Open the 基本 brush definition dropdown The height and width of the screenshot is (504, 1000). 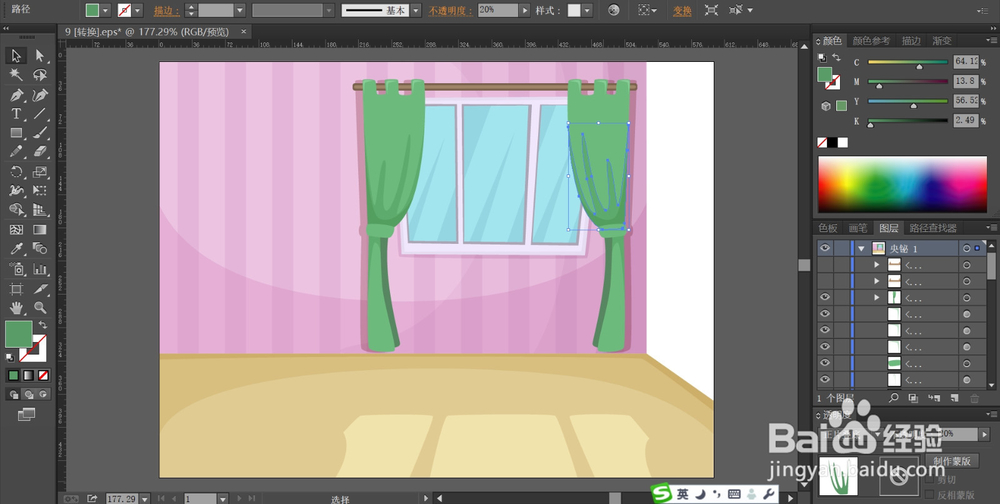(x=416, y=10)
